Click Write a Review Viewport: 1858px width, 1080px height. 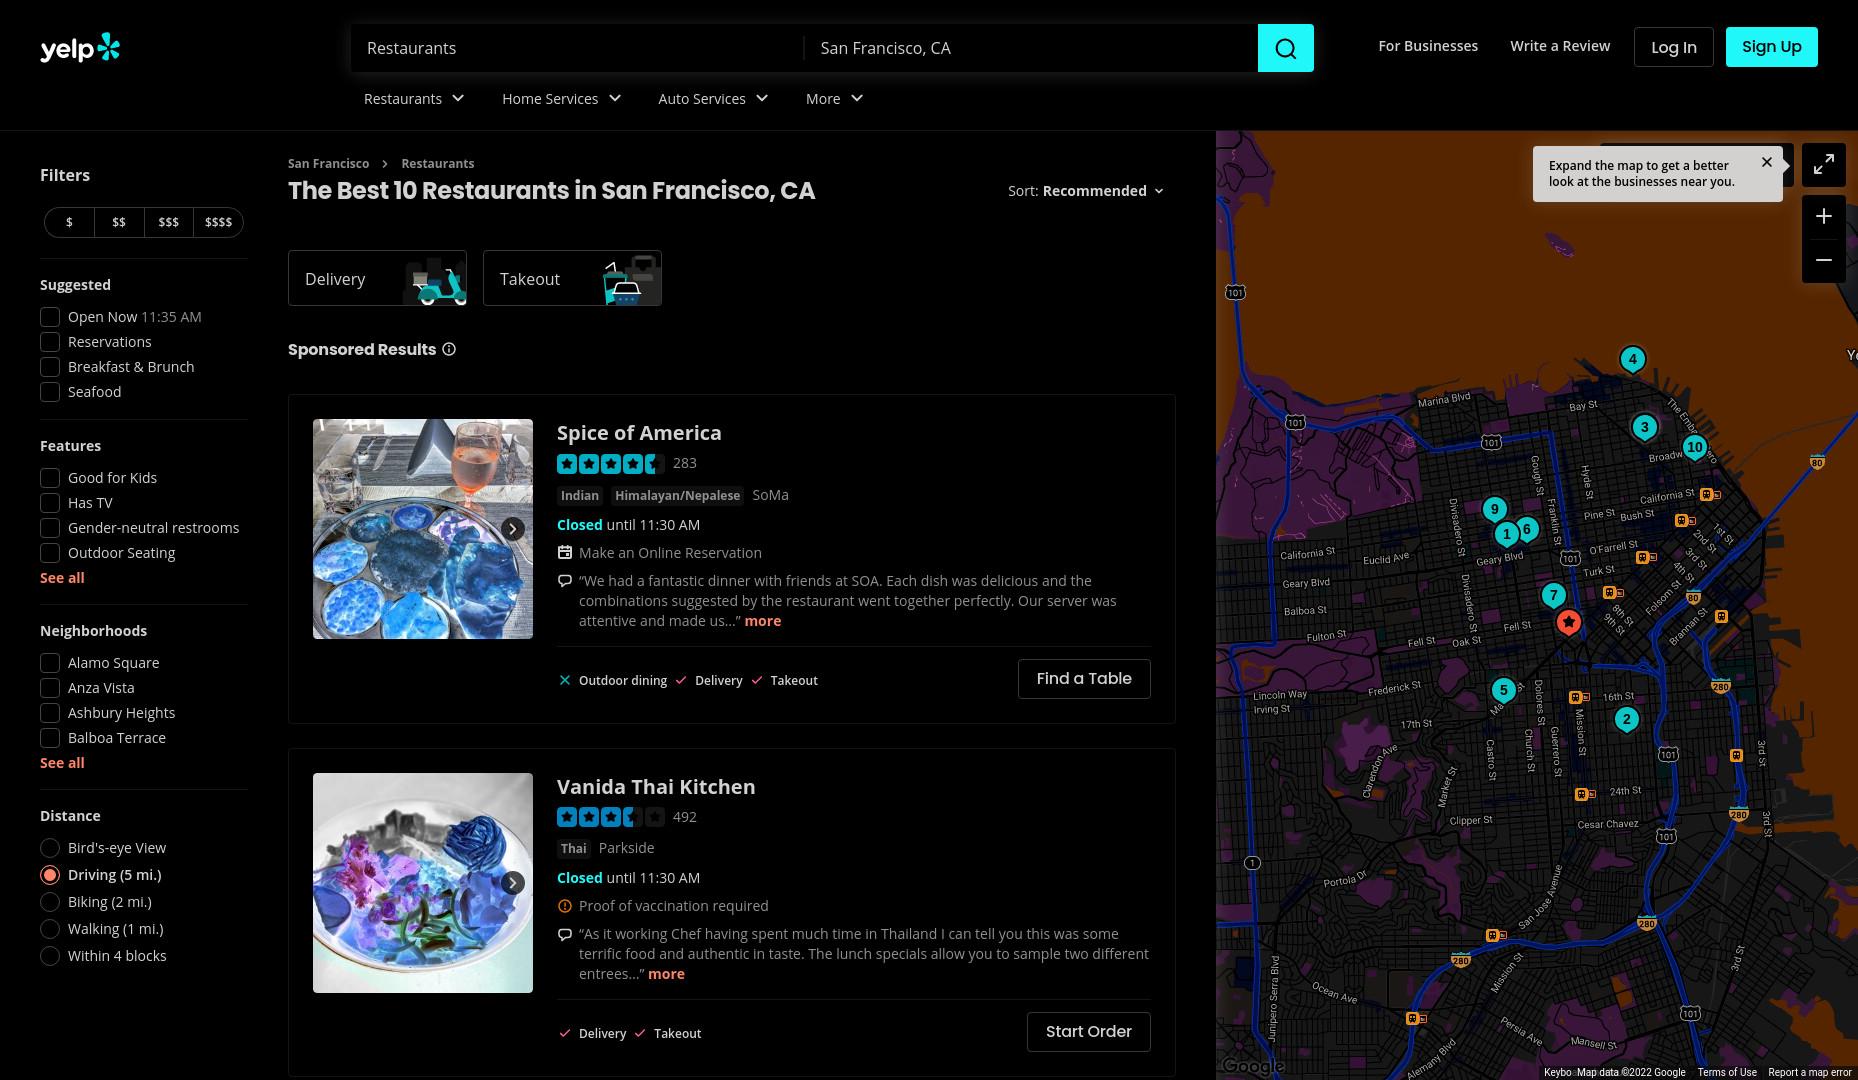(x=1560, y=46)
